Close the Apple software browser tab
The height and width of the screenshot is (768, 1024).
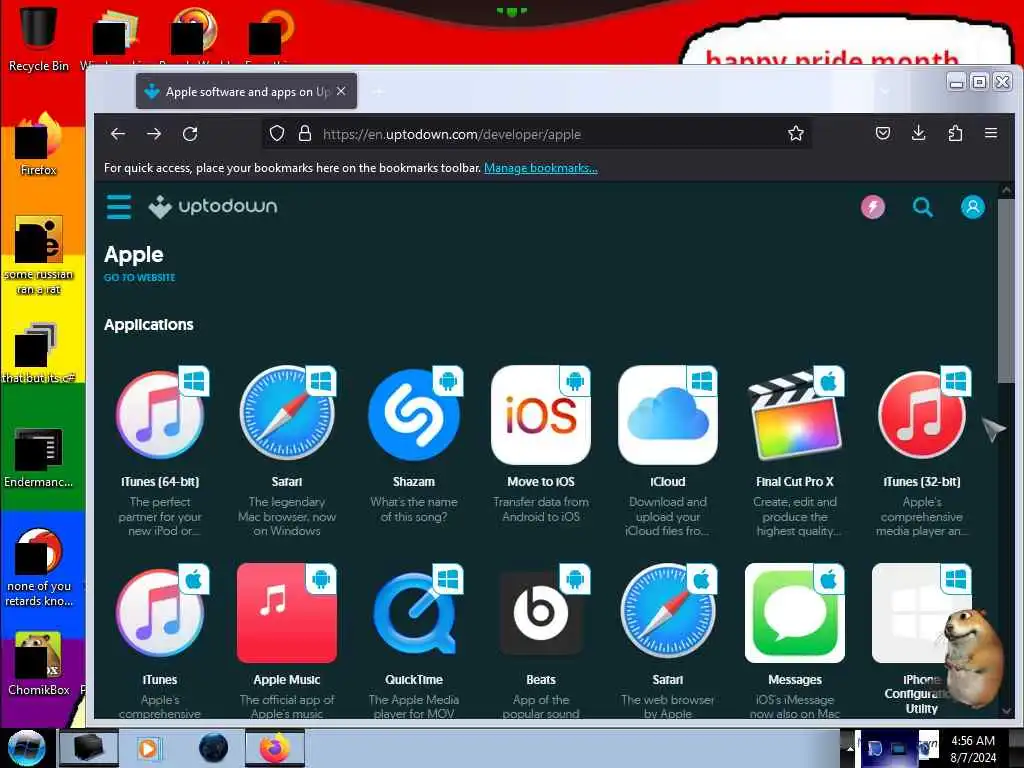tap(341, 91)
